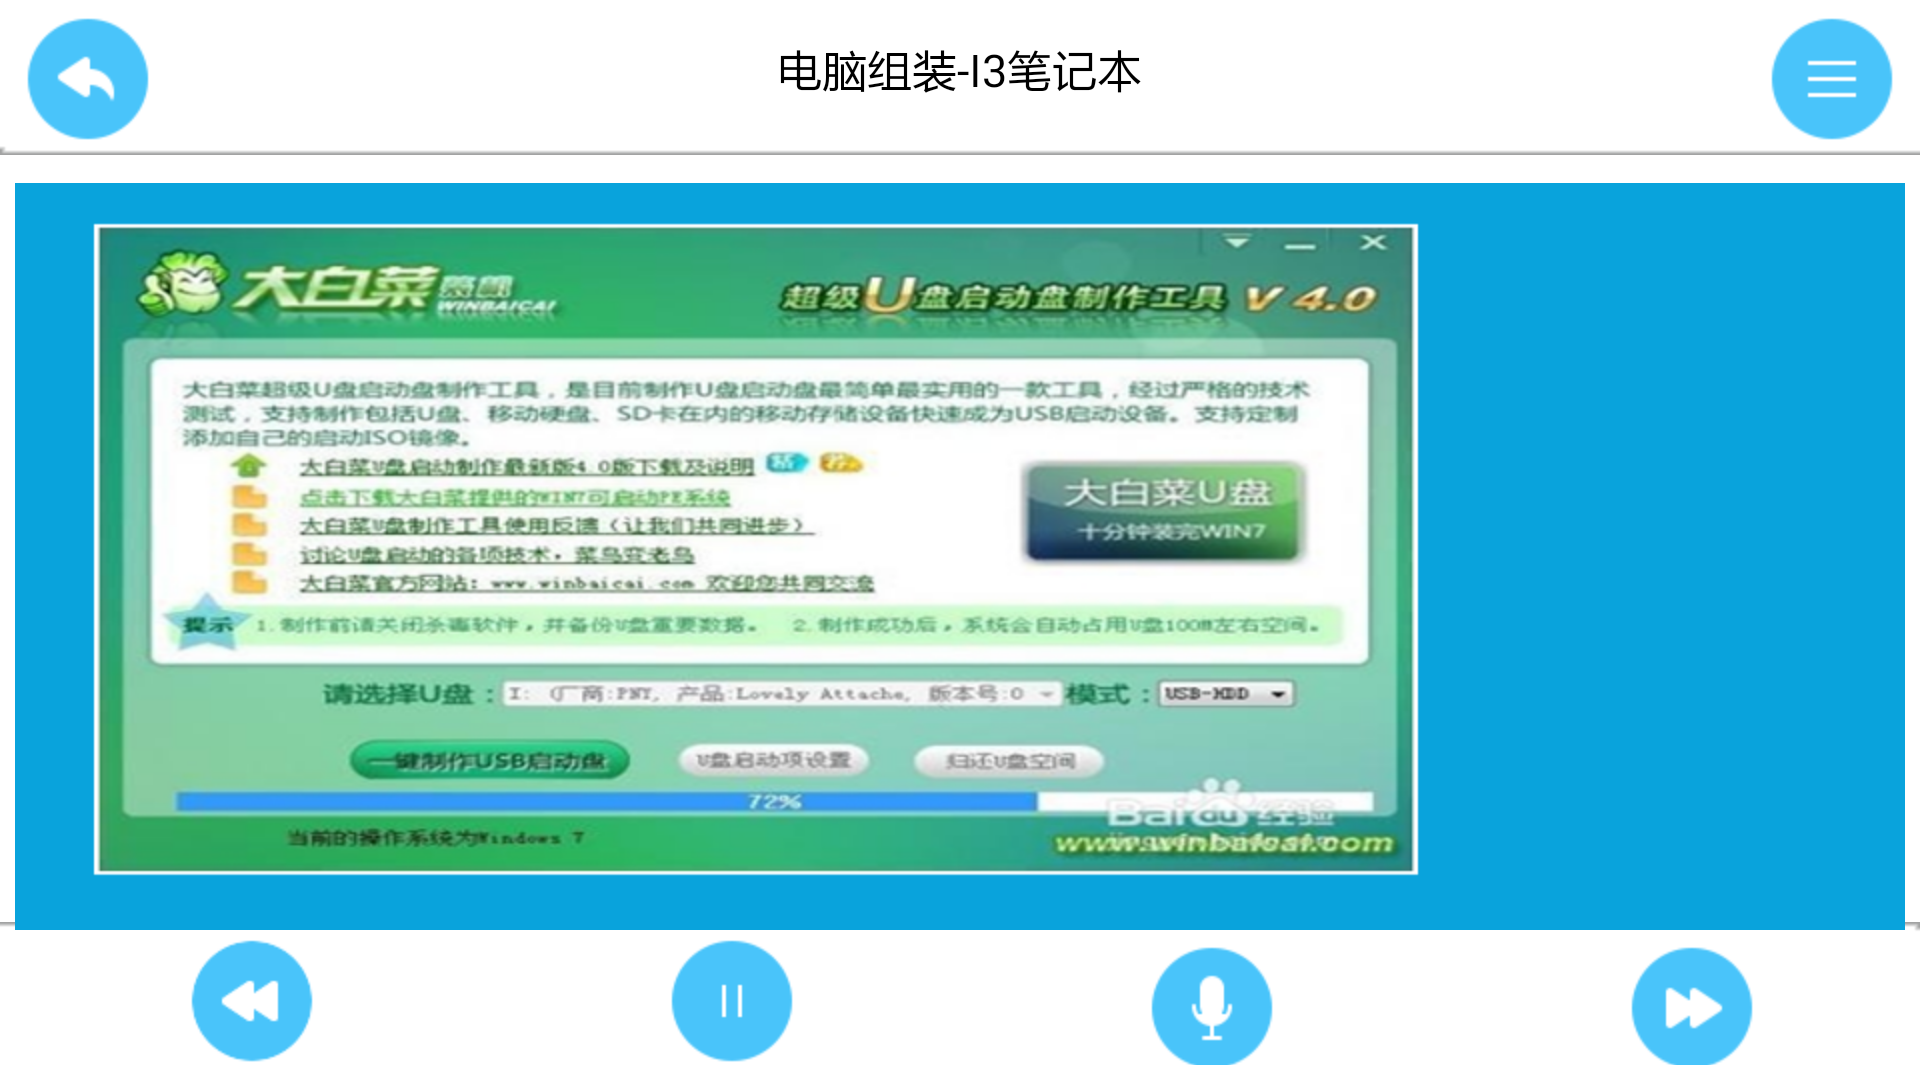This screenshot has height=1080, width=1920.
Task: Pause playback with the pause button
Action: (732, 1001)
